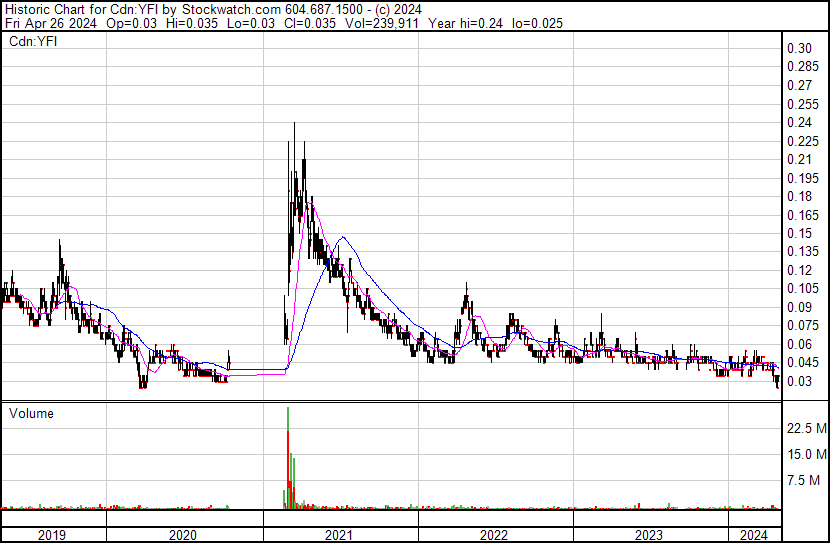
Task: Click the 0.30 price axis label
Action: click(799, 48)
